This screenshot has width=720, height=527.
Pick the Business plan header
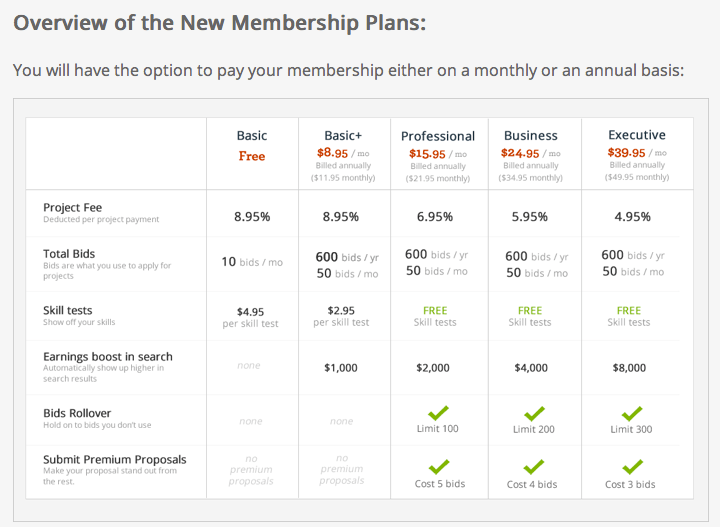click(531, 136)
